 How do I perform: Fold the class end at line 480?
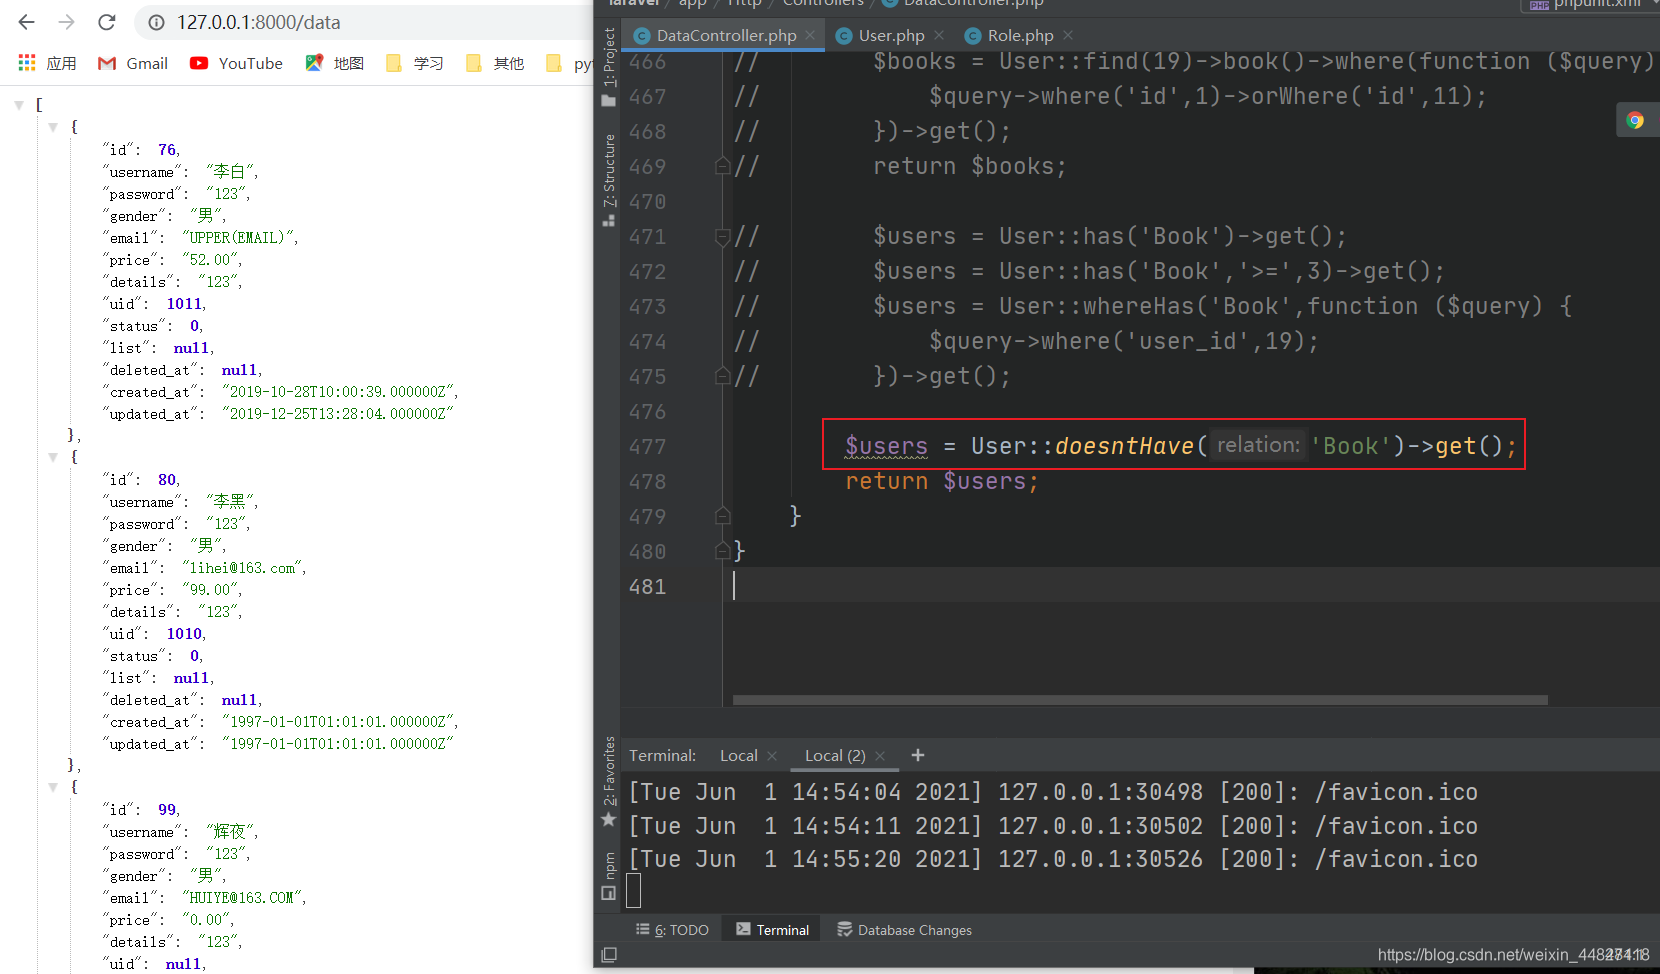[x=722, y=551]
